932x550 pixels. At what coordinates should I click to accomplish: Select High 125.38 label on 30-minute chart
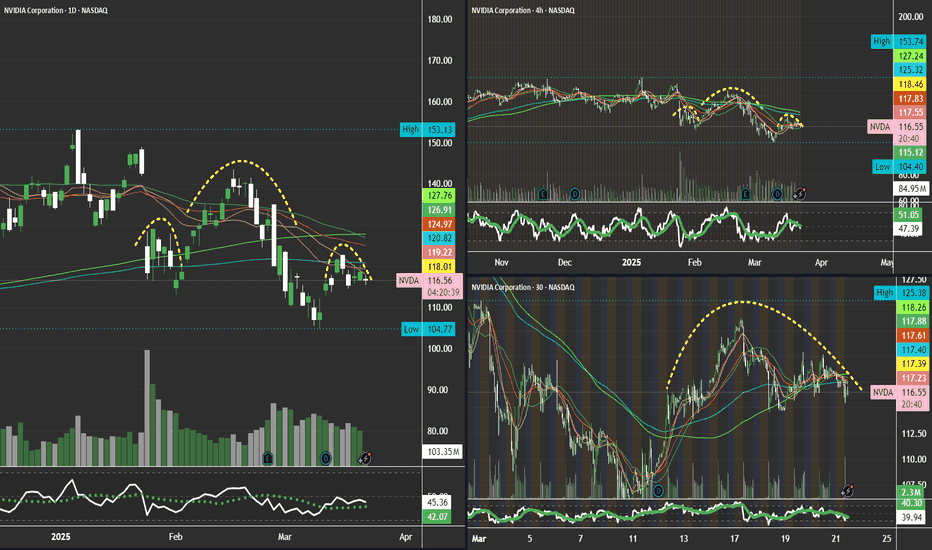(901, 293)
